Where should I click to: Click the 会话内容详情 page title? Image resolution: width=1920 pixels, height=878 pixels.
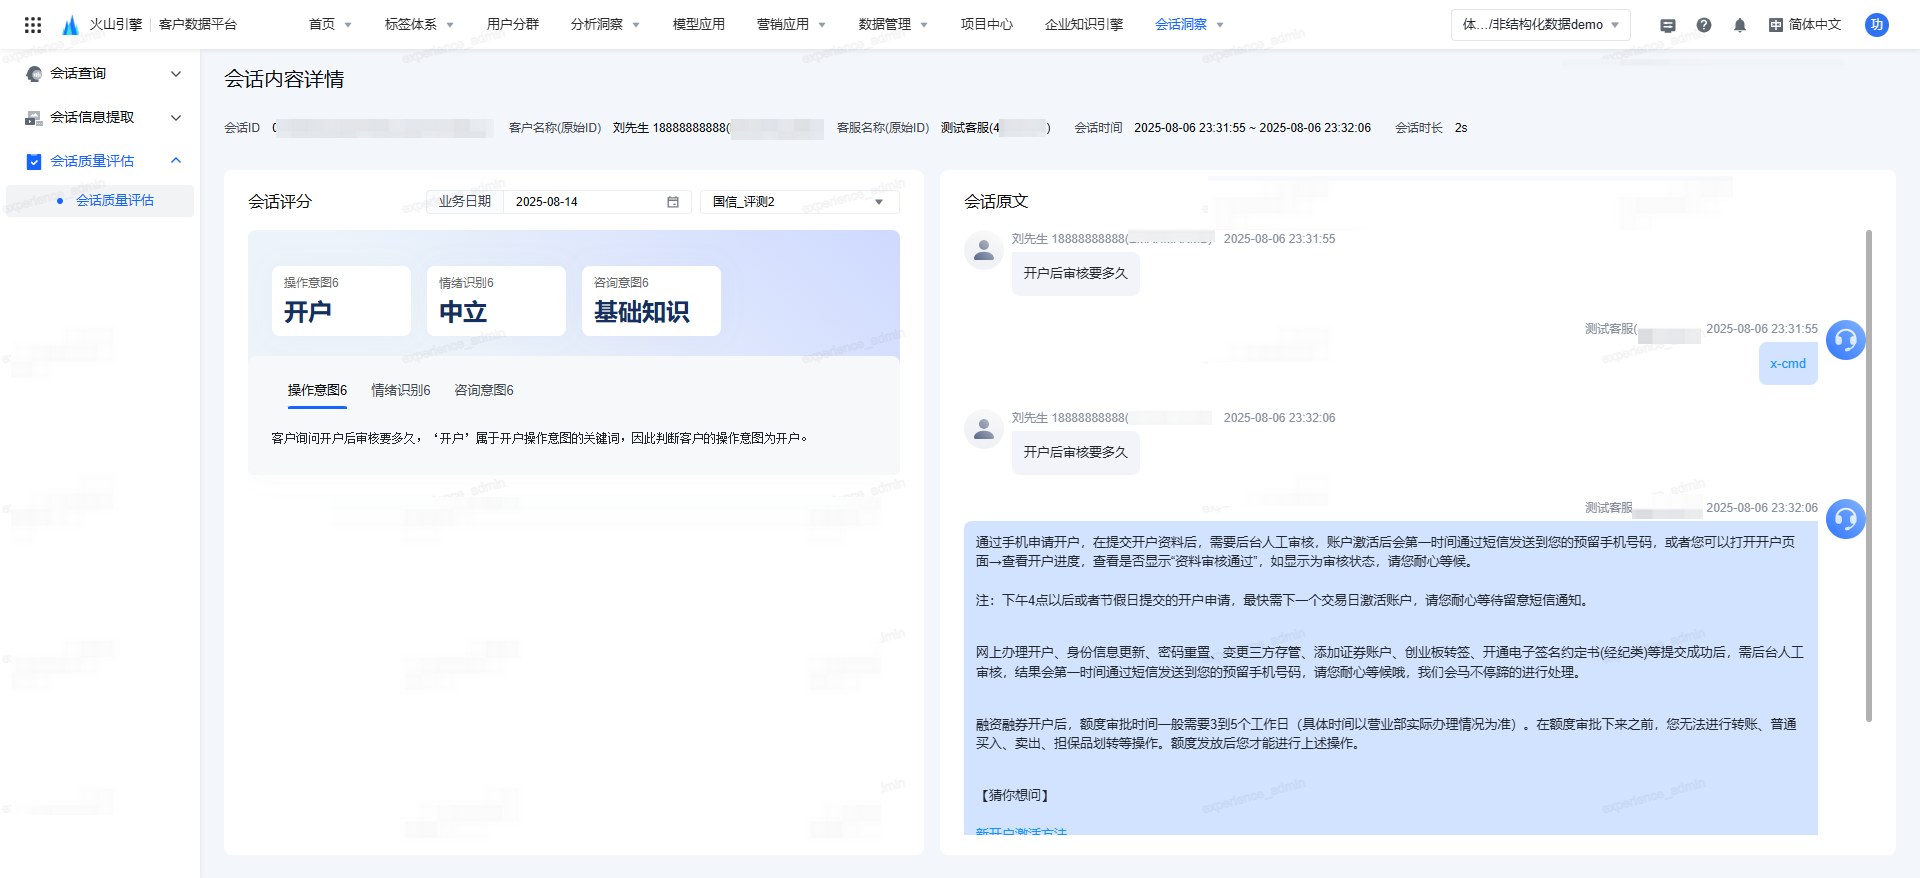coord(284,80)
